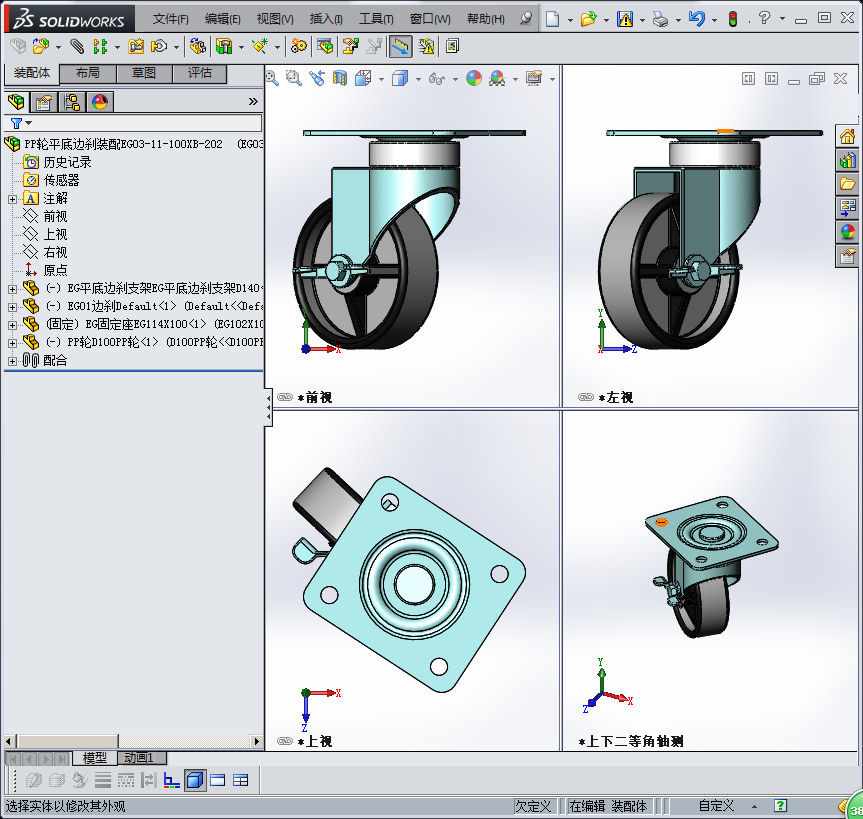Select the 原点 origin tree item
The height and width of the screenshot is (819, 863).
[x=46, y=270]
